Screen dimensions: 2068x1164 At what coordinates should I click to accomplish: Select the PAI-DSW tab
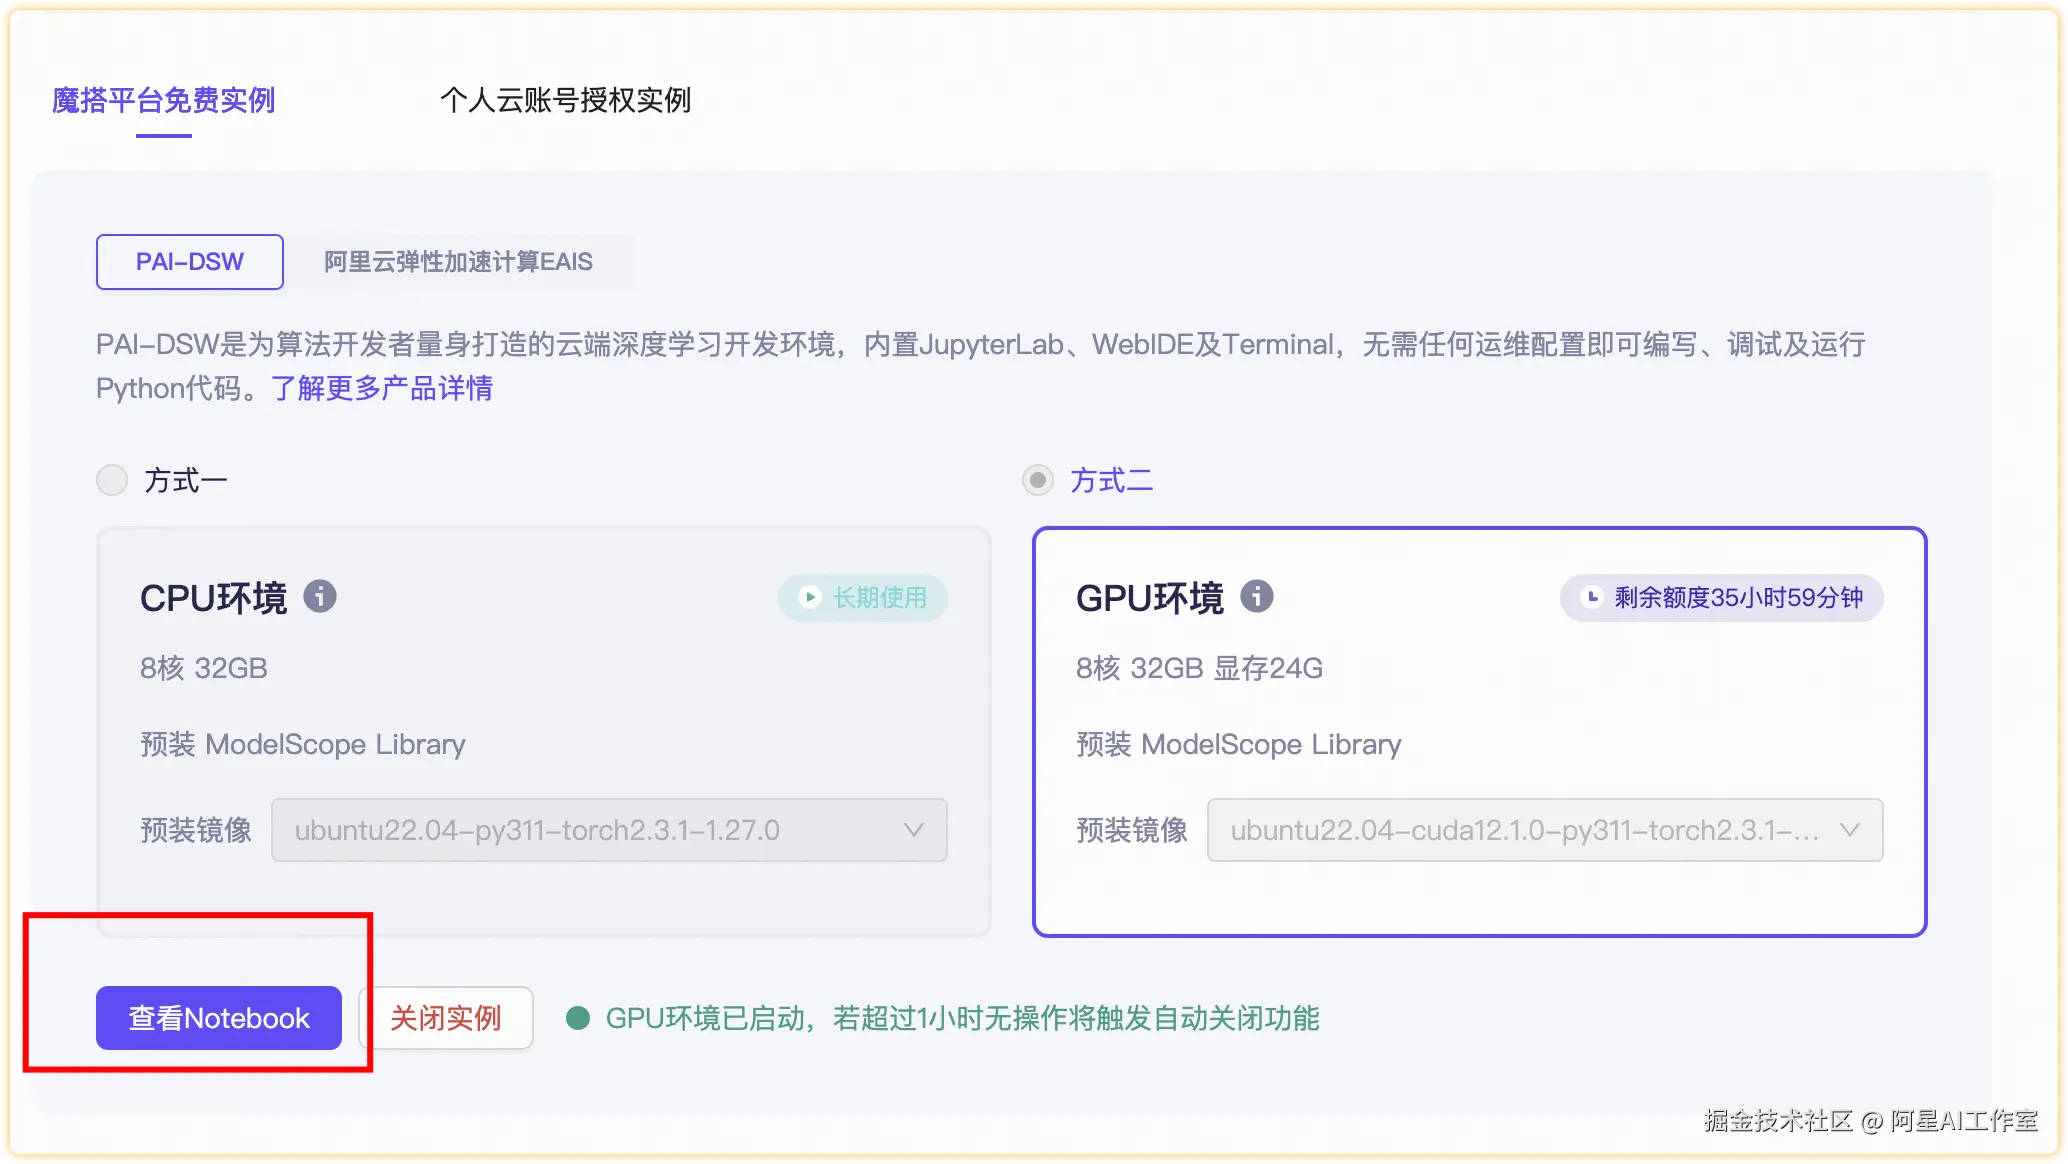(x=190, y=262)
